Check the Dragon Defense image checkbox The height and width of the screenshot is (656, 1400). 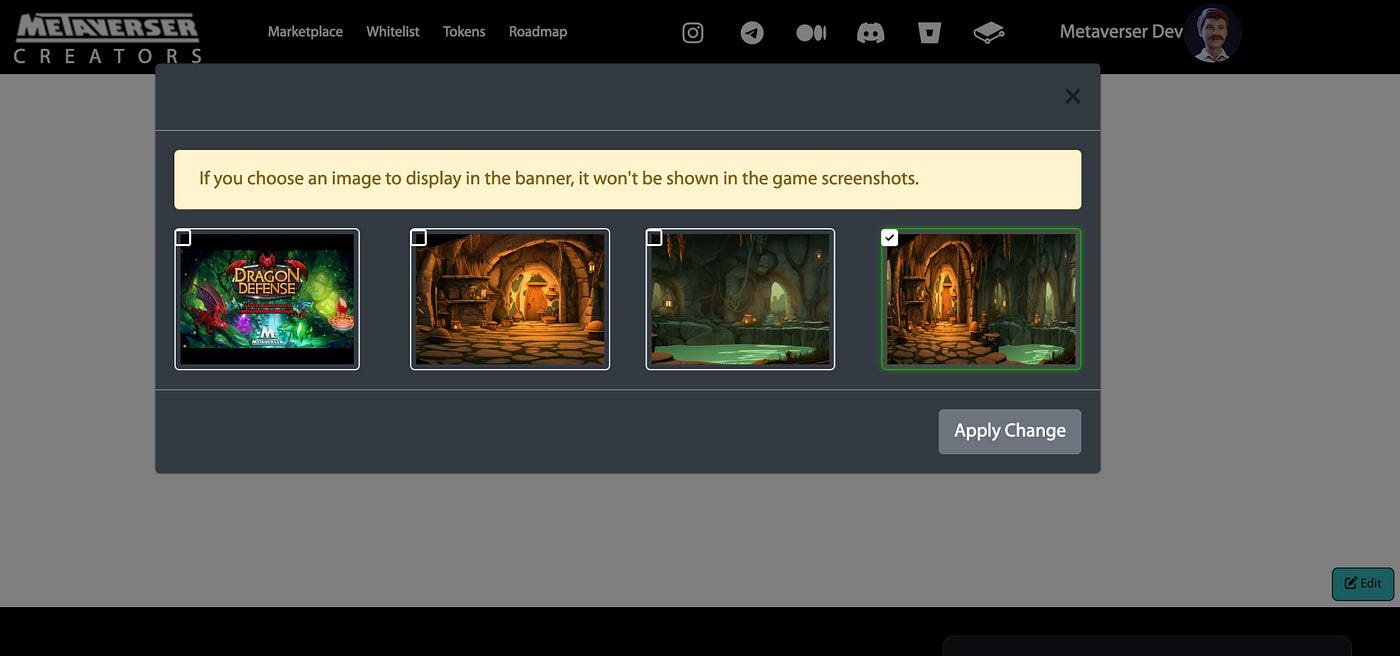(x=183, y=238)
